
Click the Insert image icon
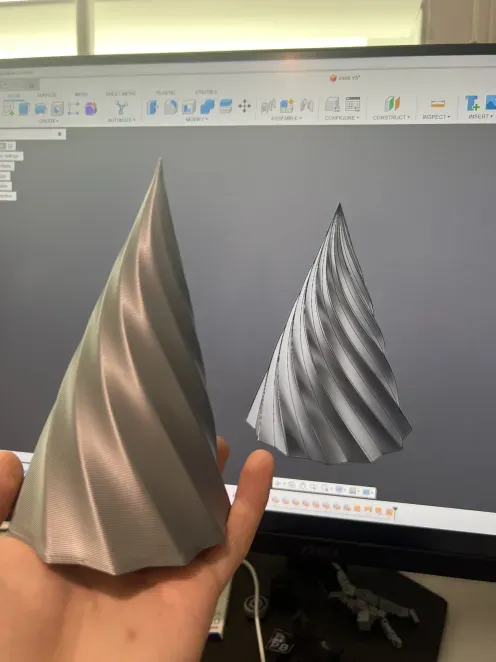(x=491, y=103)
